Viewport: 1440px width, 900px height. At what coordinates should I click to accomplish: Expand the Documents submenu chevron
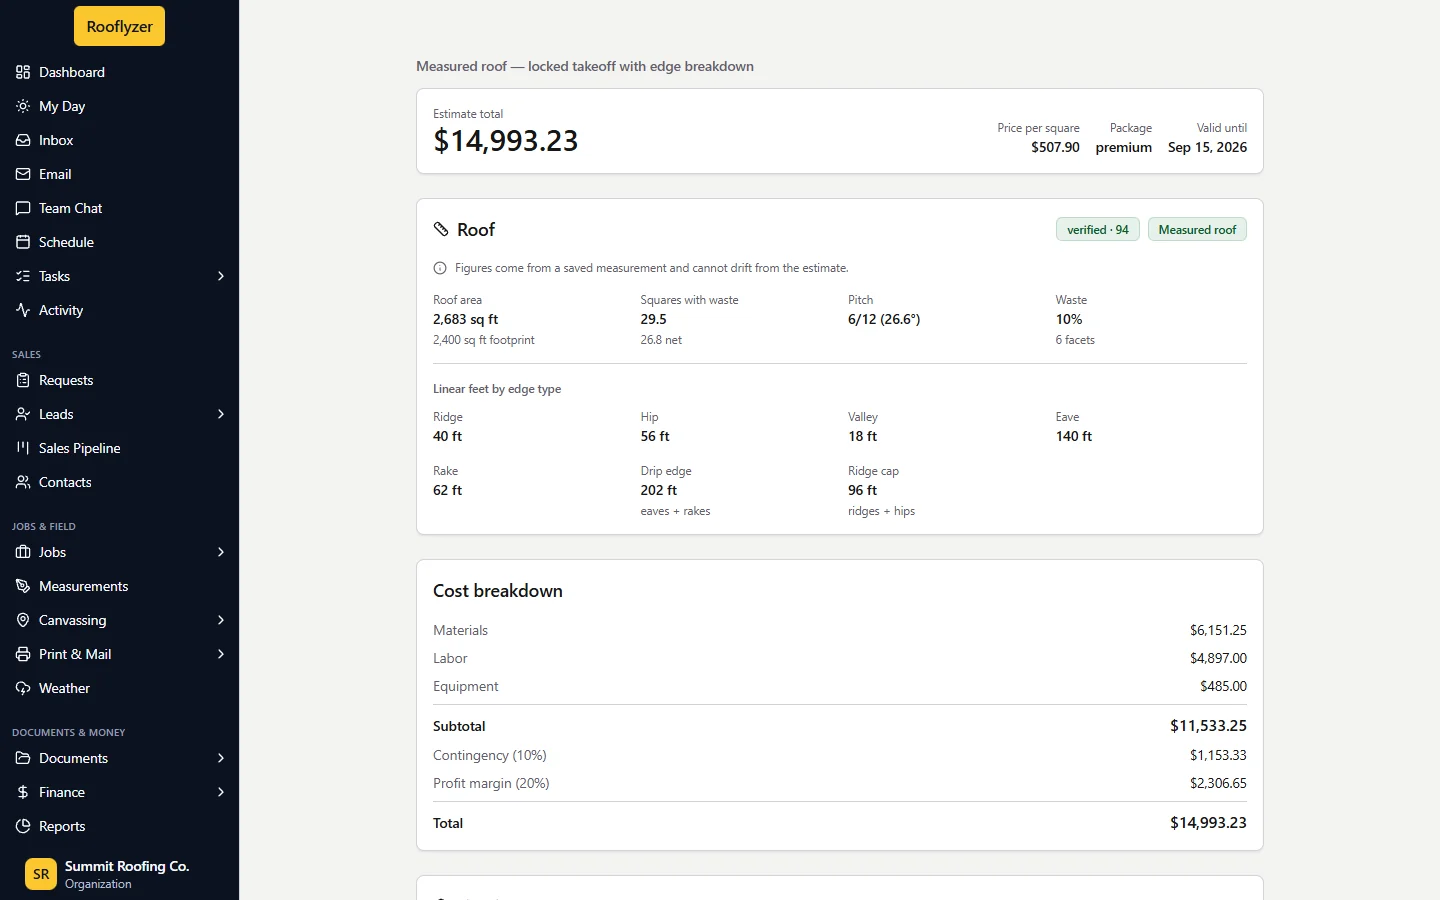(221, 758)
